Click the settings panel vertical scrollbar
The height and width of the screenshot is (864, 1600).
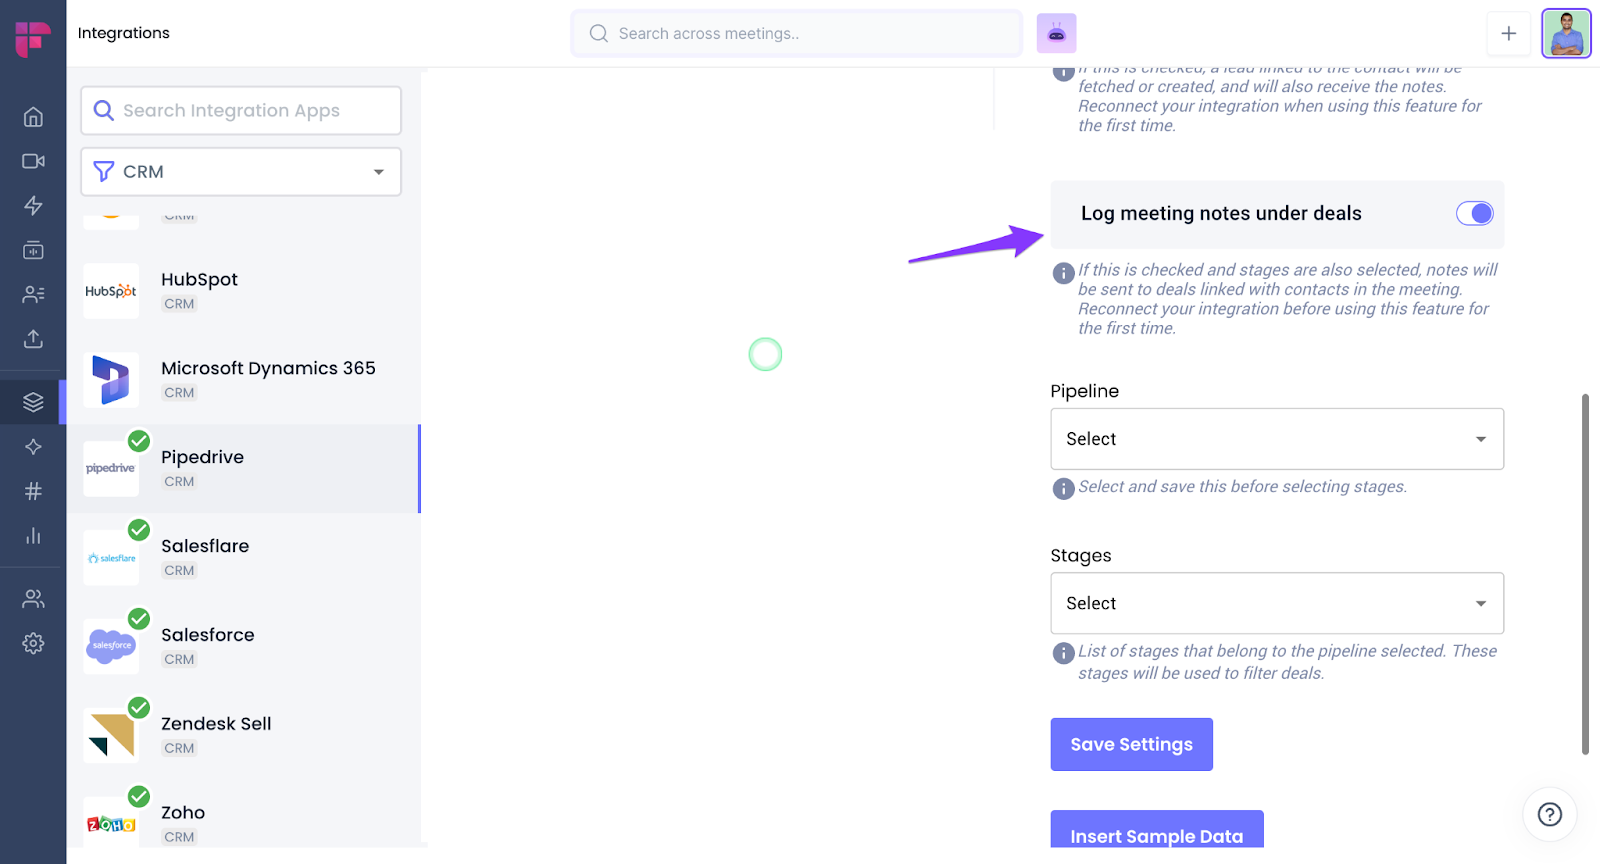tap(1585, 574)
